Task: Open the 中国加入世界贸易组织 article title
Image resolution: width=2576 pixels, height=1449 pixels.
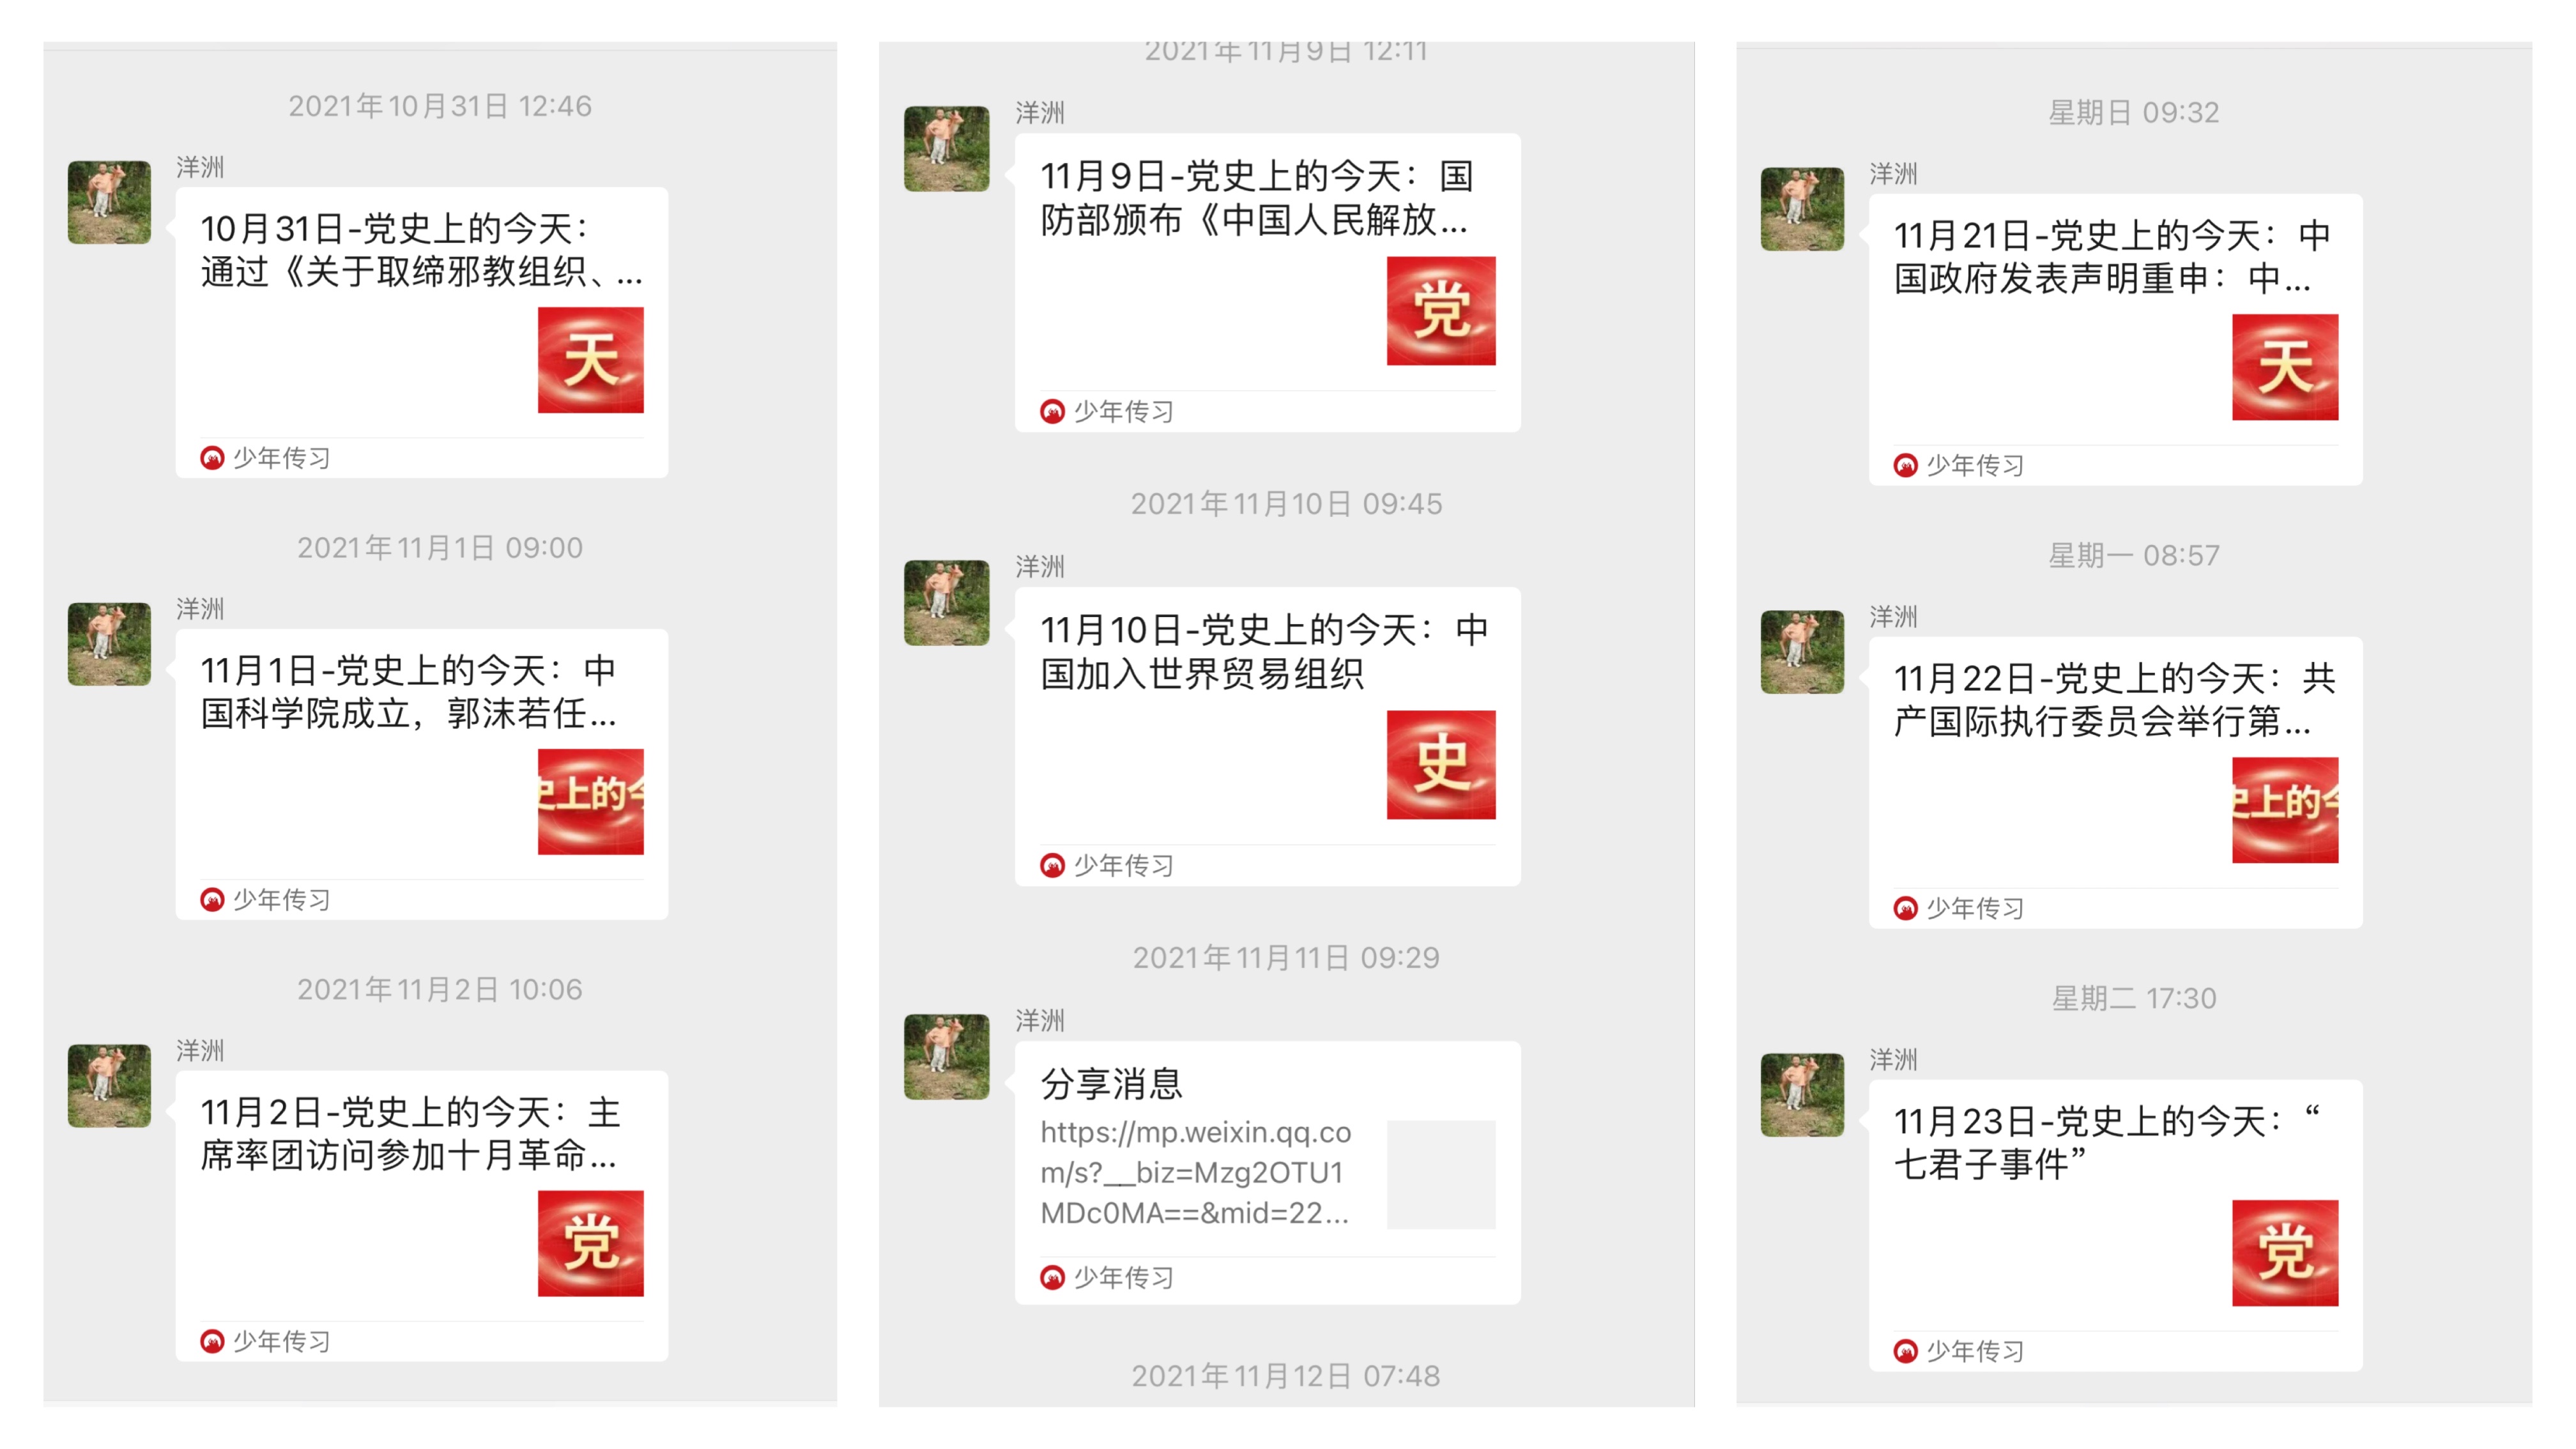Action: [1264, 652]
